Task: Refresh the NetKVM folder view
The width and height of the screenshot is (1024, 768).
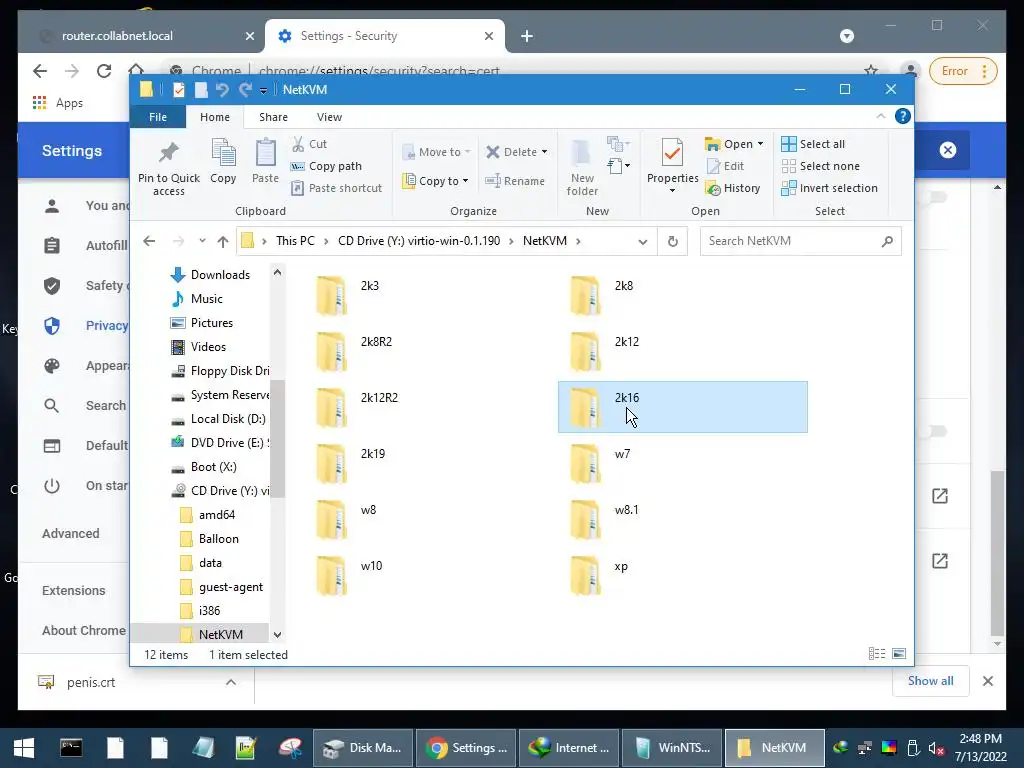Action: coord(673,242)
